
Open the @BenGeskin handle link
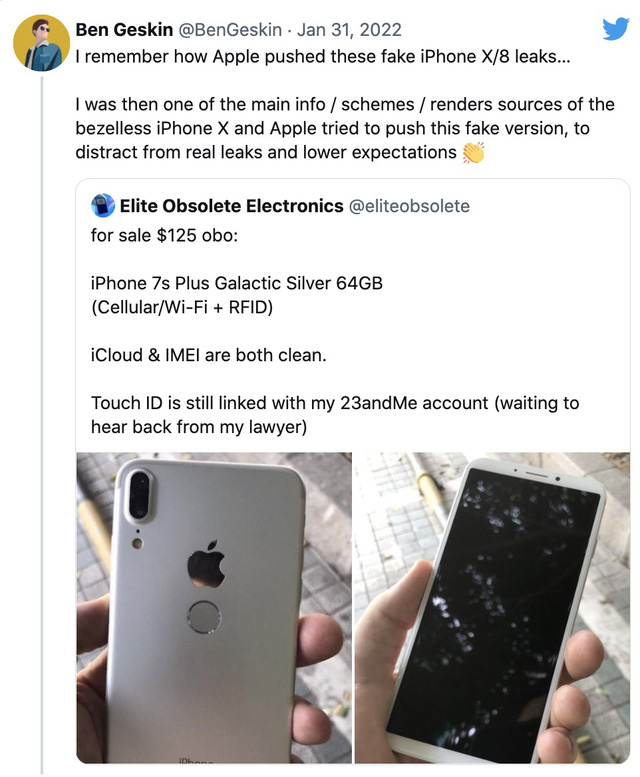point(230,30)
